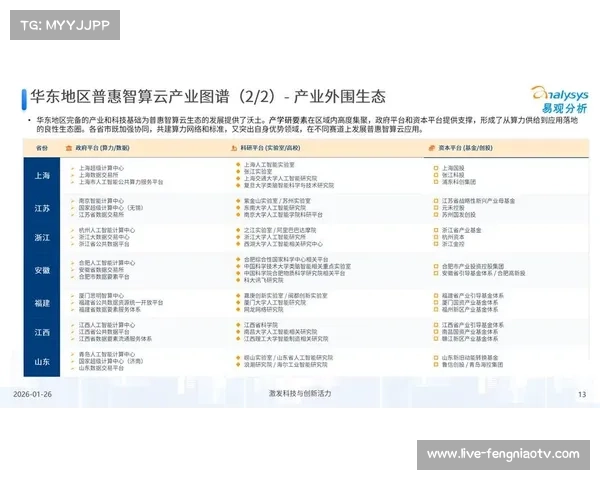Click the entry 浙江省公共数据平台
600x480 pixels.
(x=104, y=244)
